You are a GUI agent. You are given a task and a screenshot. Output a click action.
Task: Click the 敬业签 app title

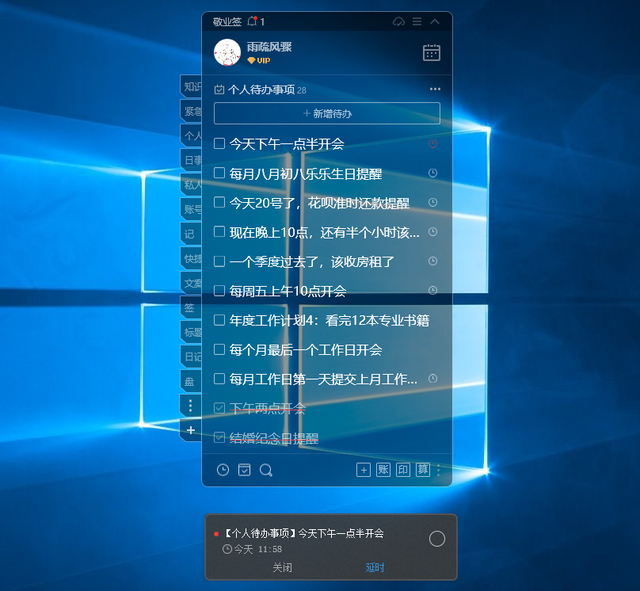[227, 22]
